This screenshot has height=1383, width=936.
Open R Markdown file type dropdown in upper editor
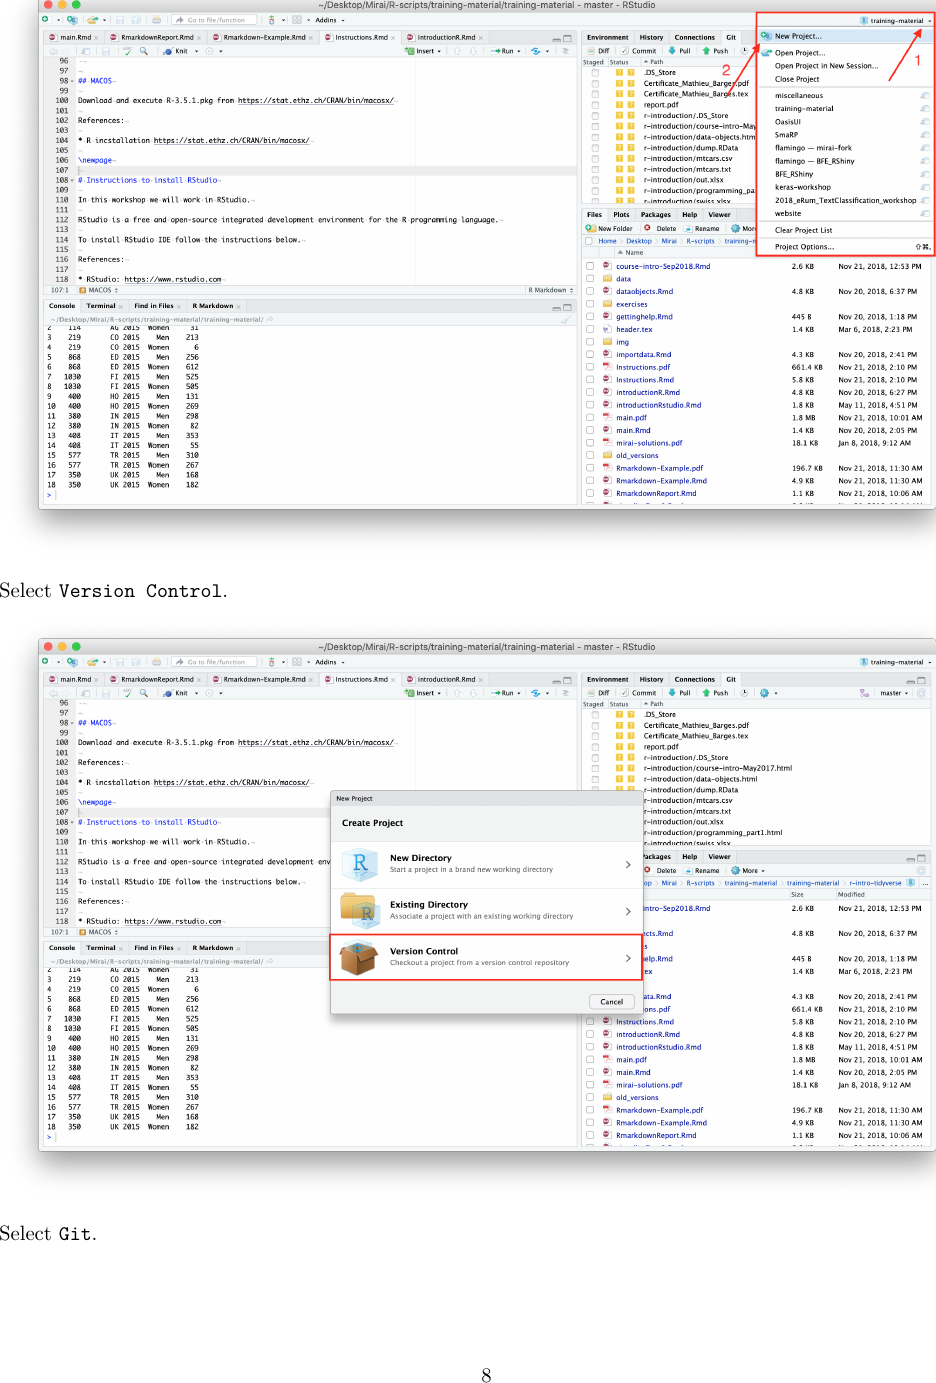click(551, 290)
